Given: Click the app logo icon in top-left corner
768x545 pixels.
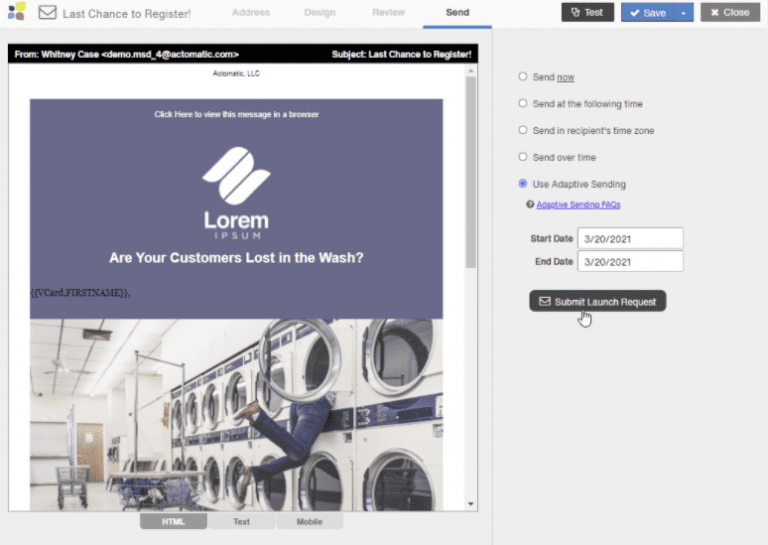Looking at the screenshot, I should coord(16,12).
